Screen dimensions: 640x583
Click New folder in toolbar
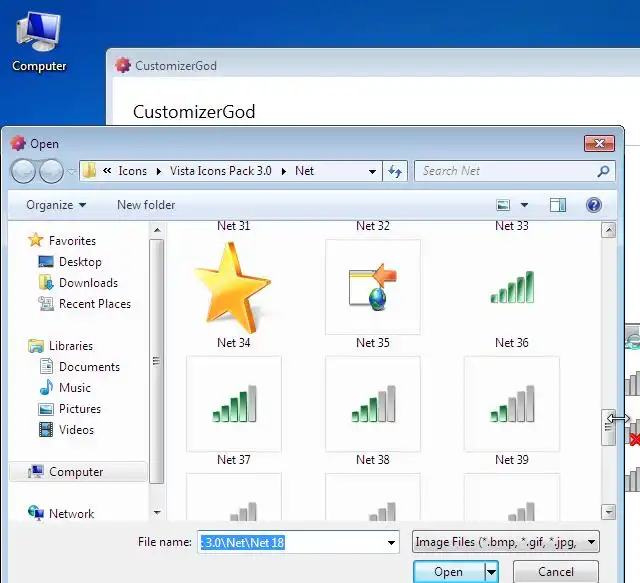146,205
